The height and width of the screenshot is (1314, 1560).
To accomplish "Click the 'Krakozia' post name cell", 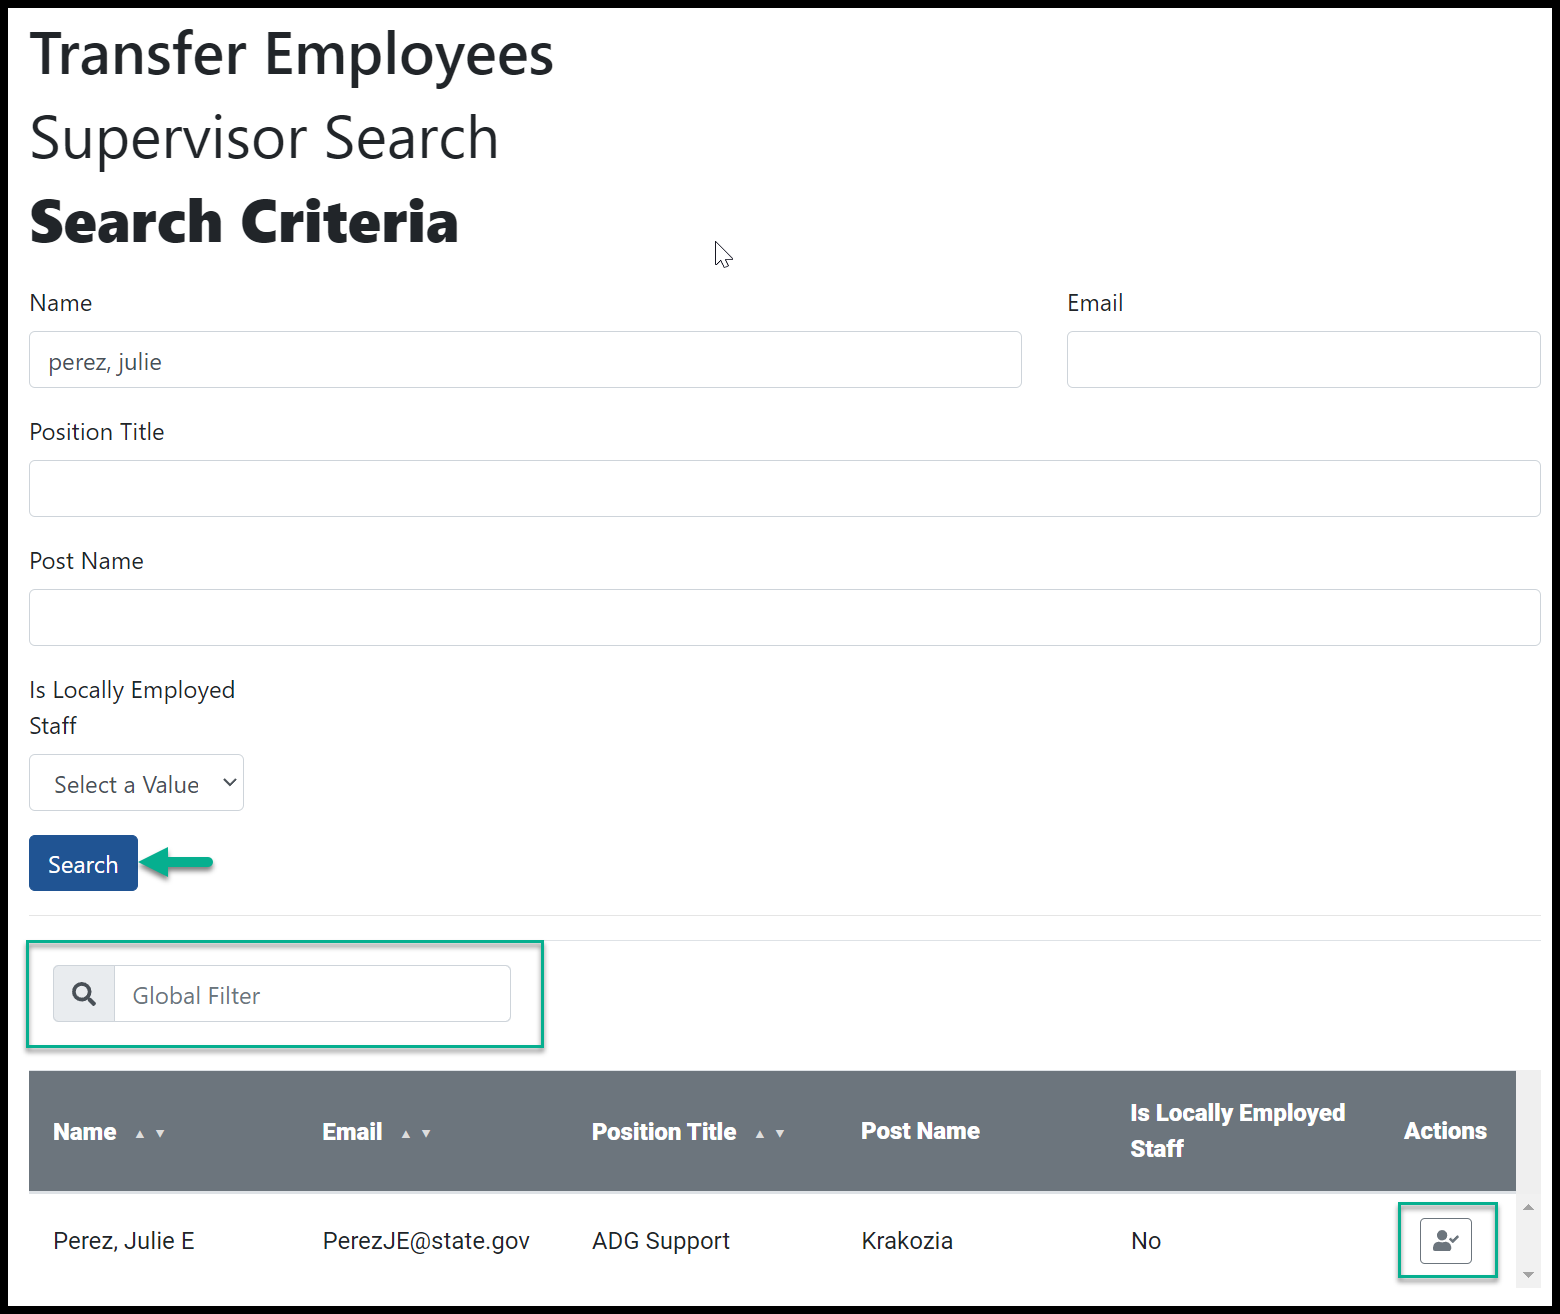I will point(907,1241).
